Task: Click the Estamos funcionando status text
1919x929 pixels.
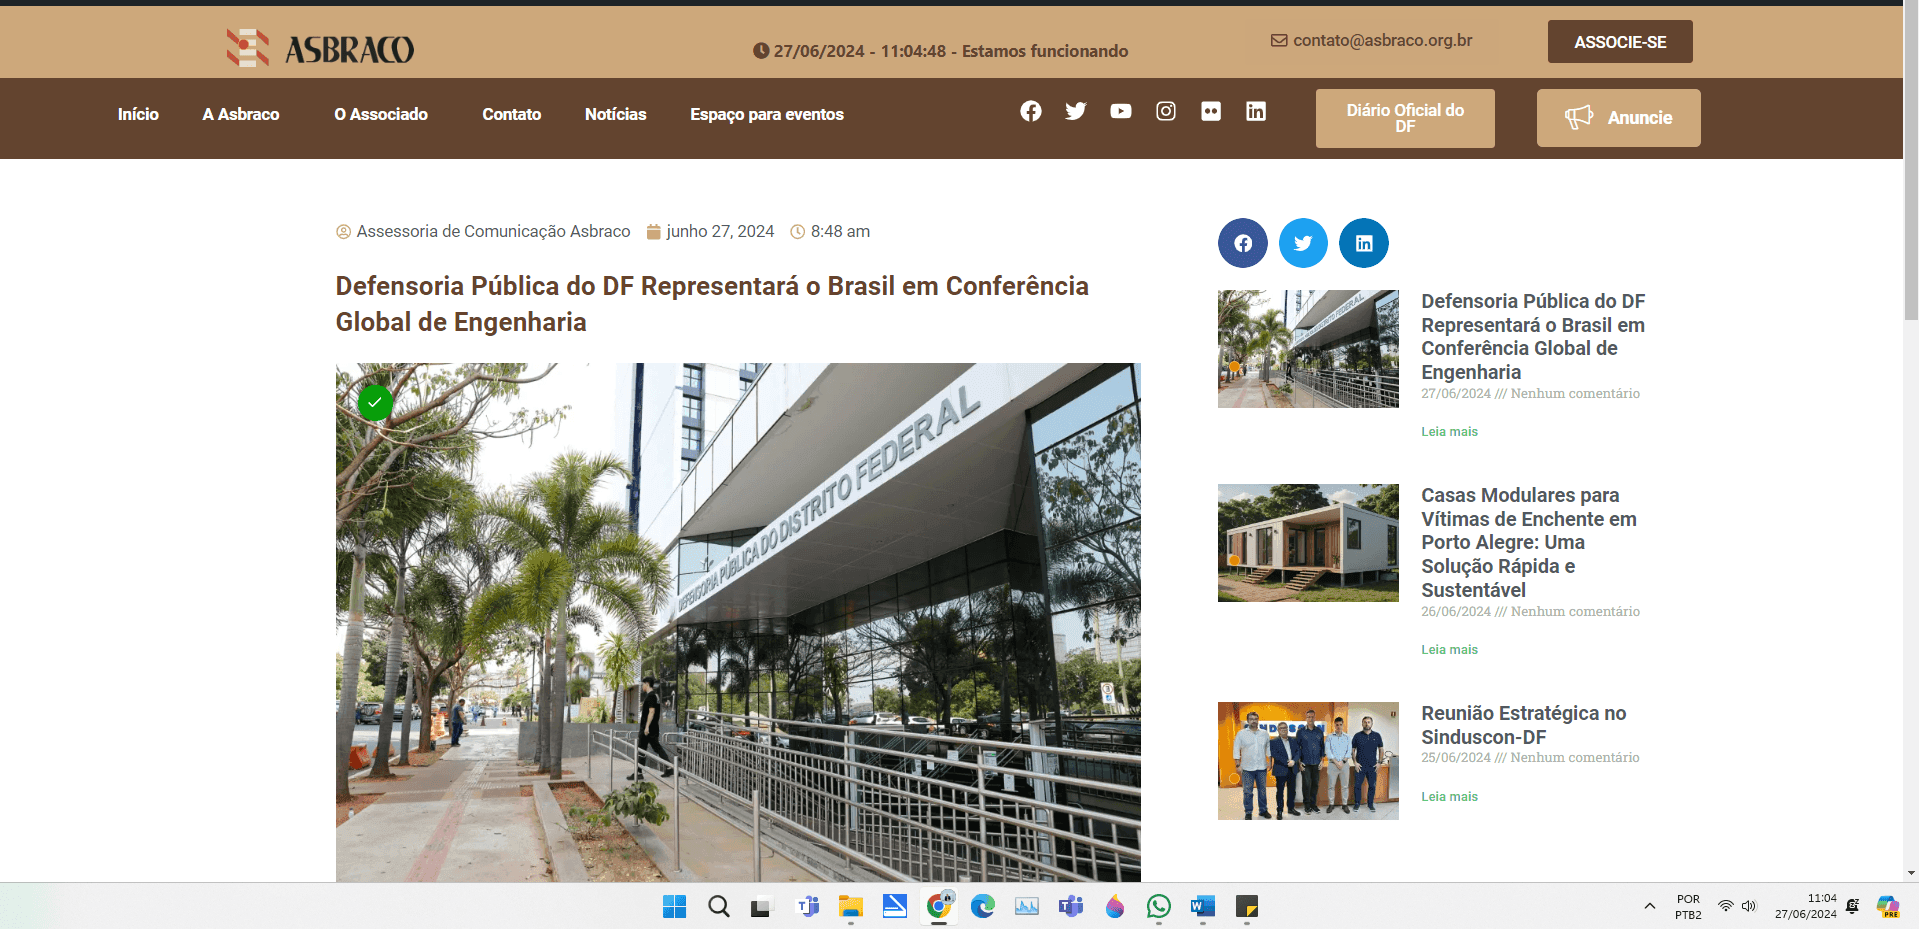Action: 1045,51
